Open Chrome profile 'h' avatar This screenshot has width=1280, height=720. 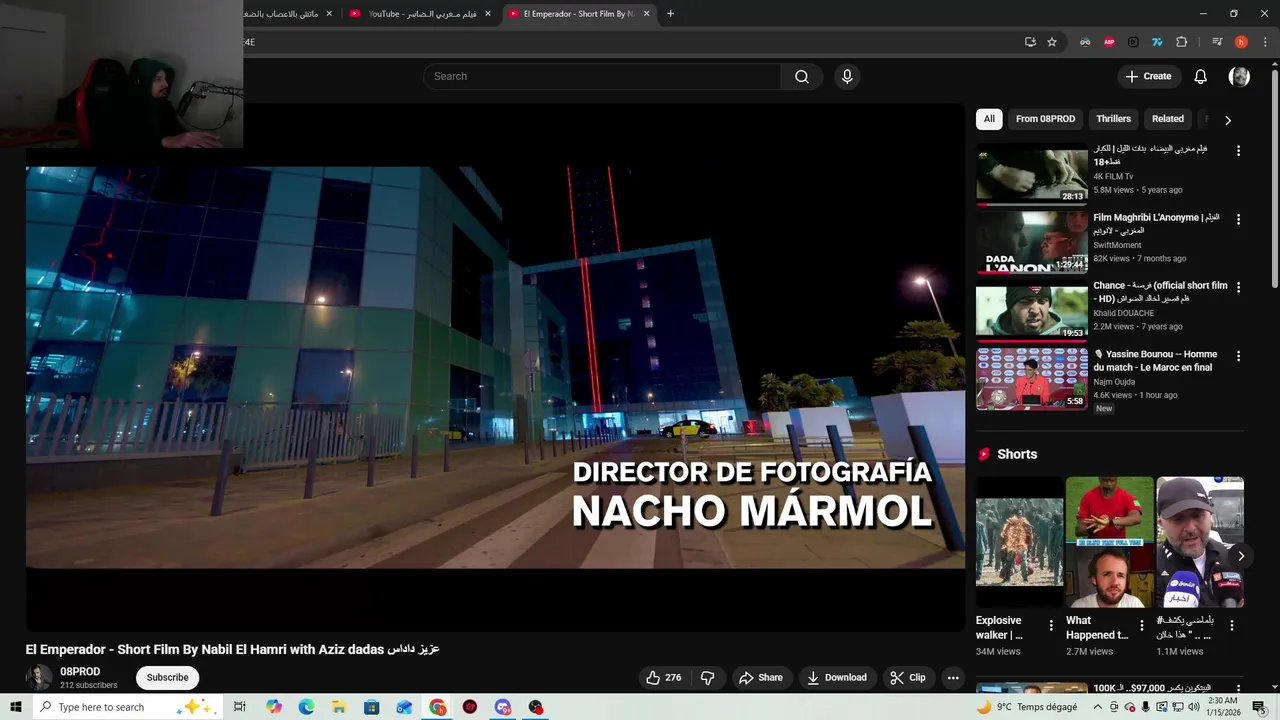[x=1241, y=42]
